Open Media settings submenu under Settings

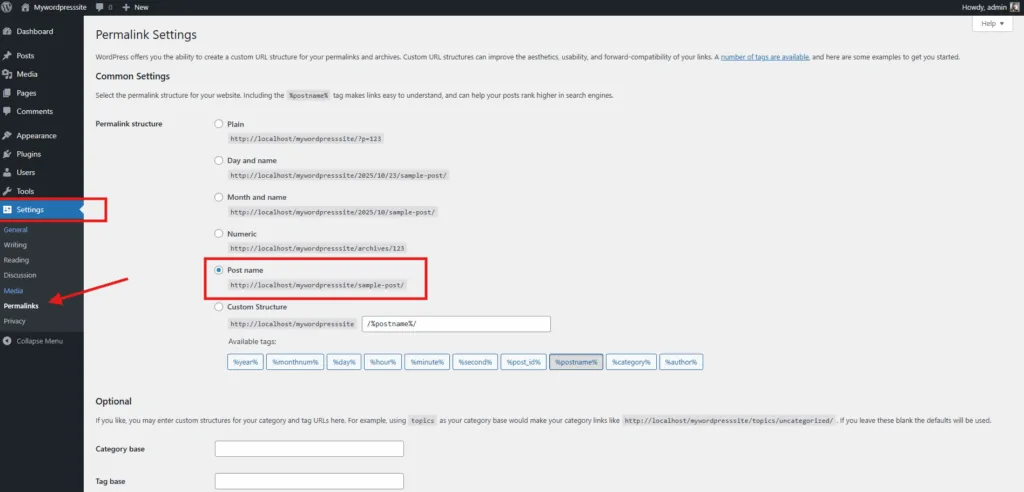tap(13, 291)
